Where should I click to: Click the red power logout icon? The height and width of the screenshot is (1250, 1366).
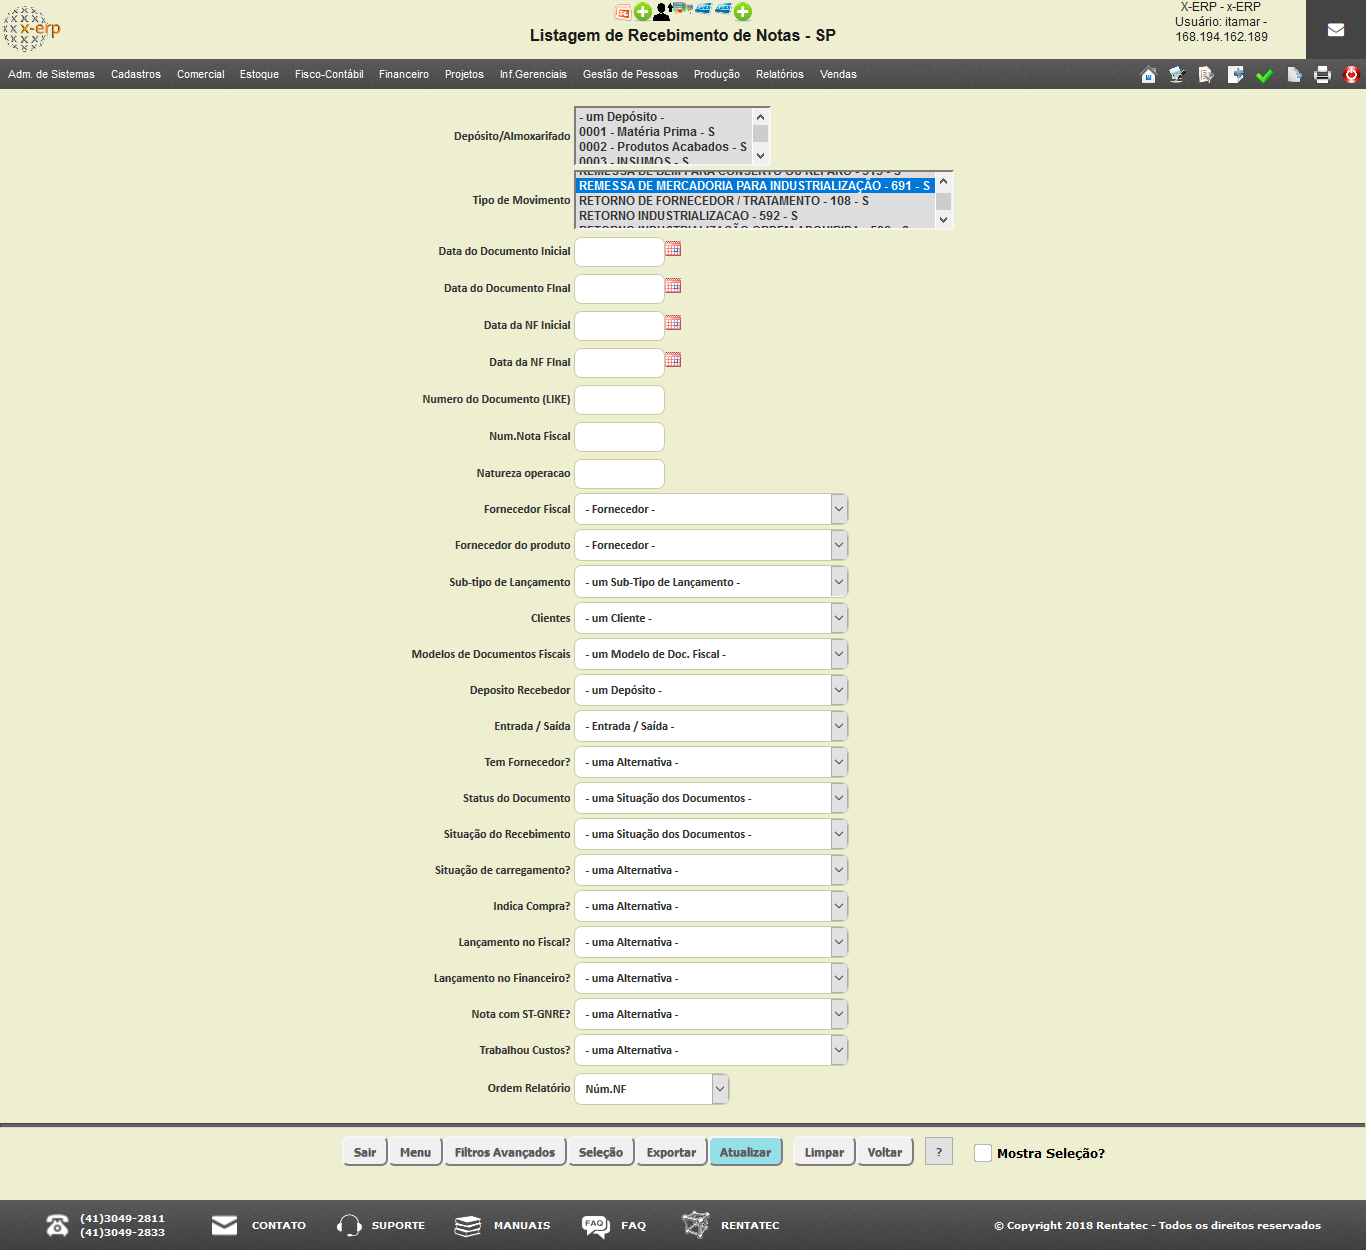point(1351,75)
